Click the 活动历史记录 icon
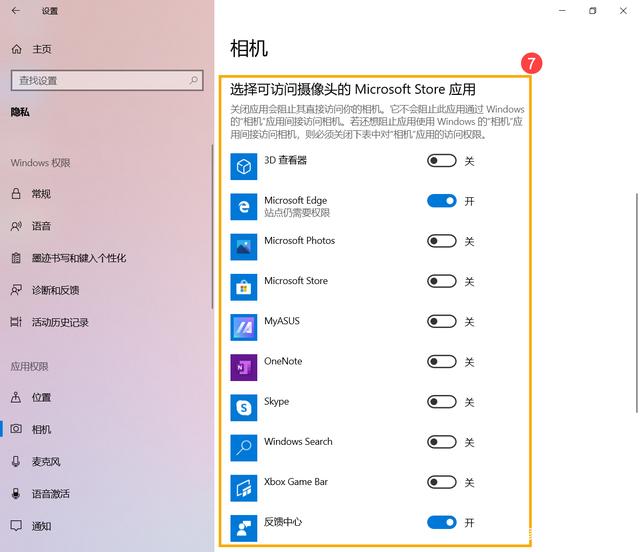The height and width of the screenshot is (552, 640). point(16,322)
